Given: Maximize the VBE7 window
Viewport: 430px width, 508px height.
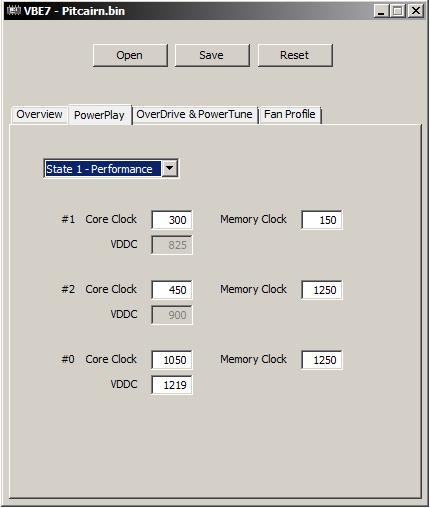Looking at the screenshot, I should (x=397, y=11).
